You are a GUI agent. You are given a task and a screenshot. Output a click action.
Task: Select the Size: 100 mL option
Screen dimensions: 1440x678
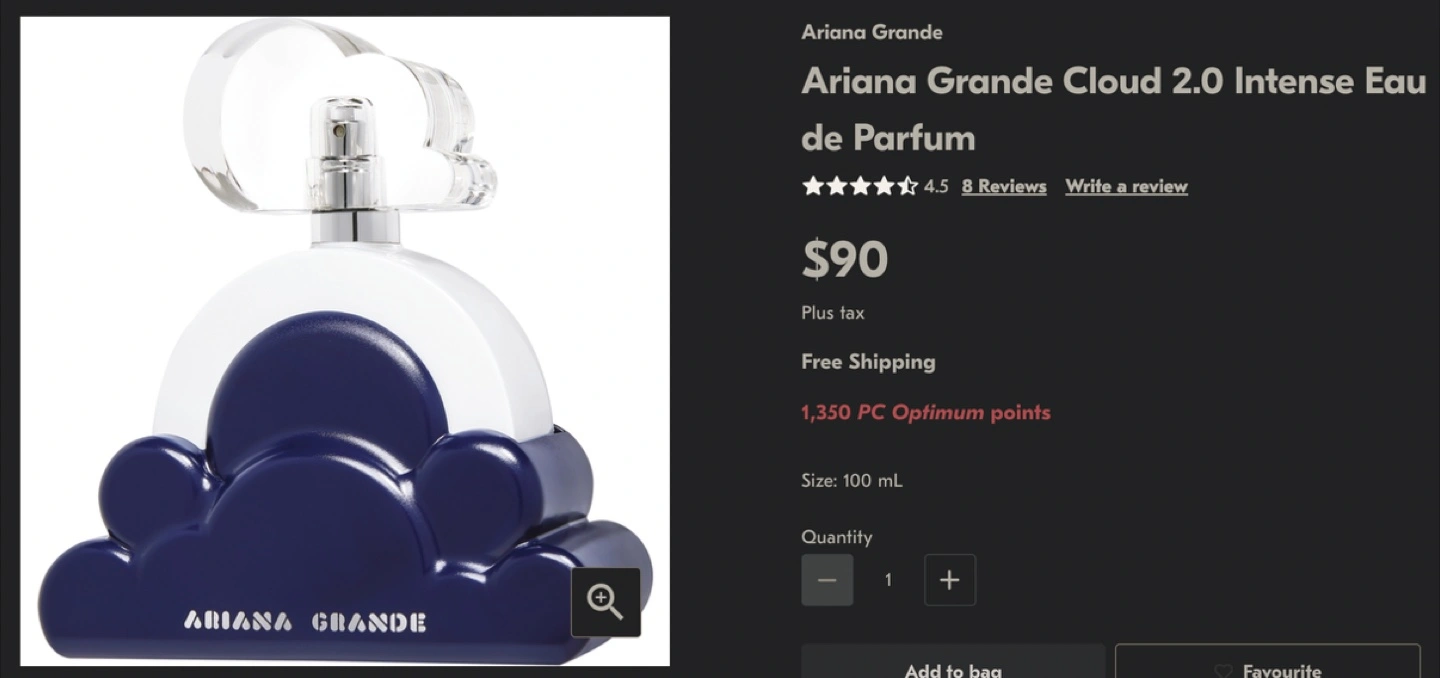pyautogui.click(x=852, y=480)
